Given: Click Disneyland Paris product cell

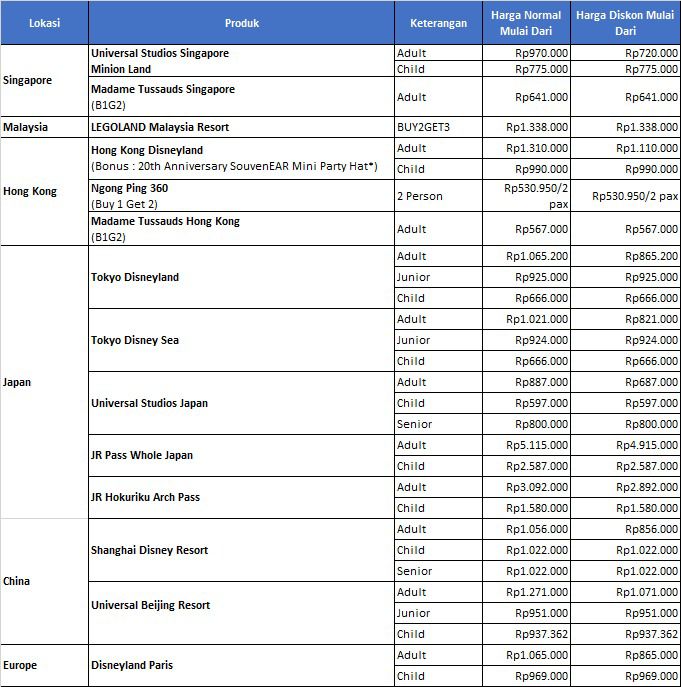Looking at the screenshot, I should pyautogui.click(x=241, y=665).
